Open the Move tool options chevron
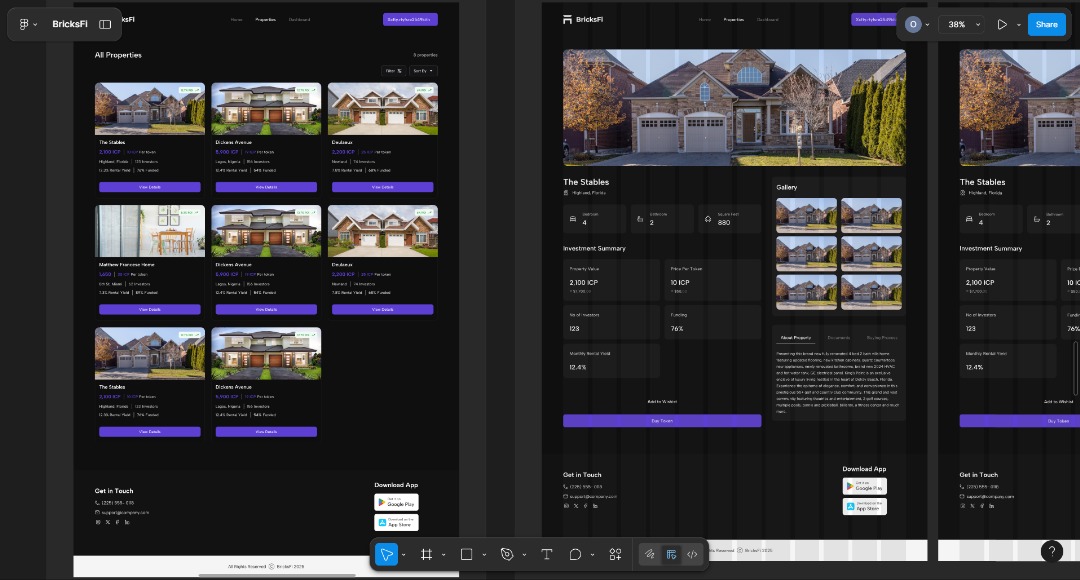The height and width of the screenshot is (580, 1080). coord(404,555)
